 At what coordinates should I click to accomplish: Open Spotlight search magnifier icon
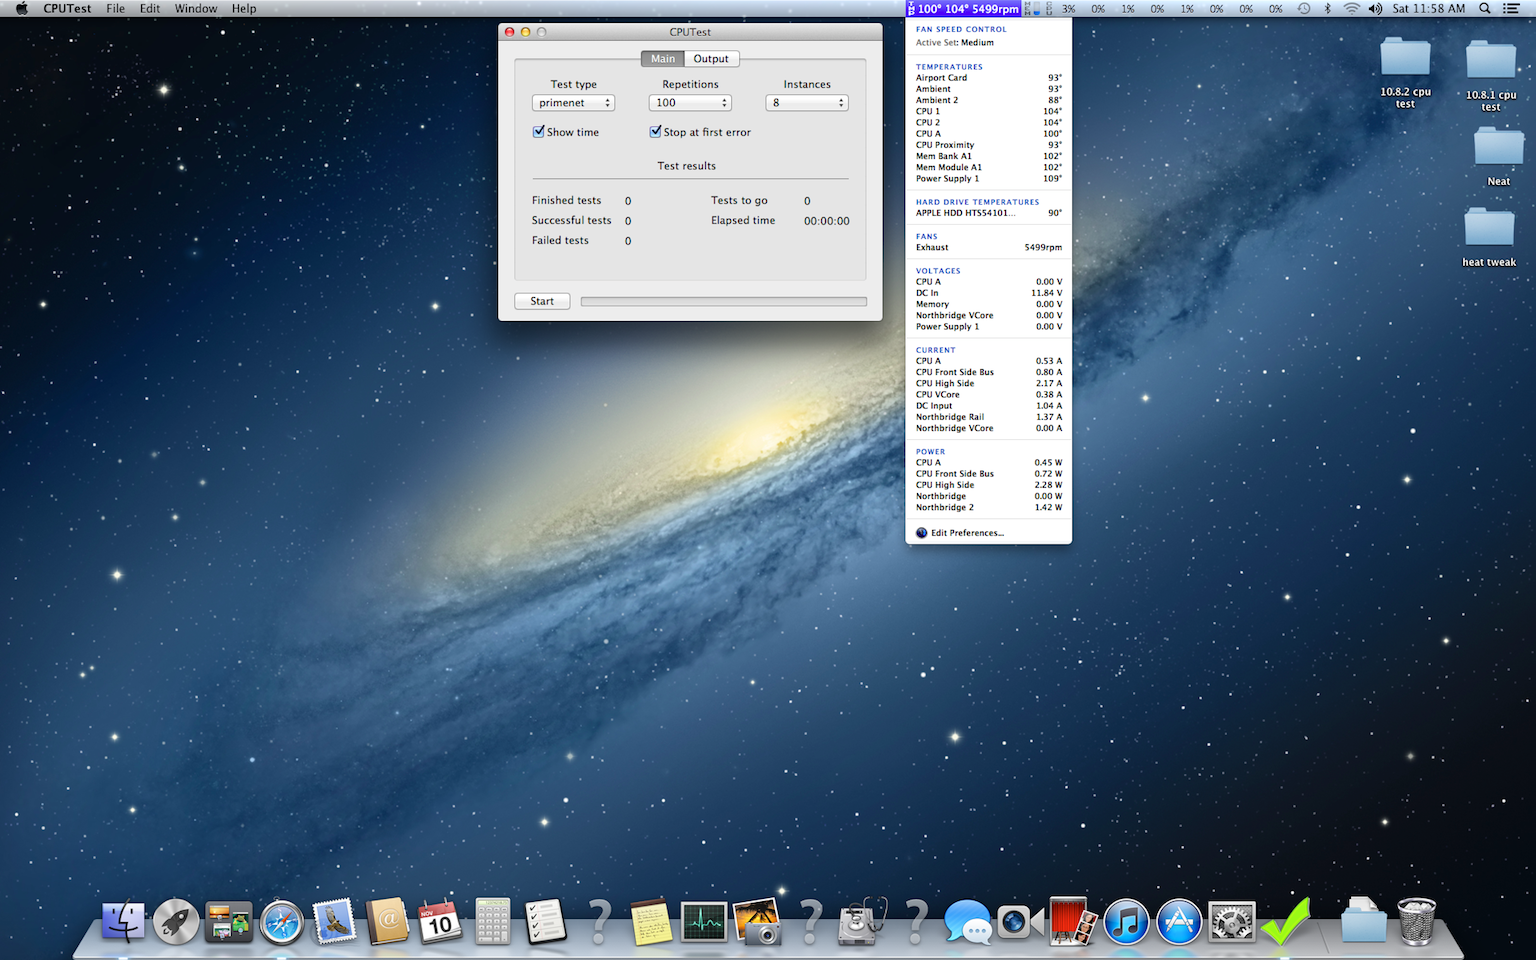(1485, 8)
